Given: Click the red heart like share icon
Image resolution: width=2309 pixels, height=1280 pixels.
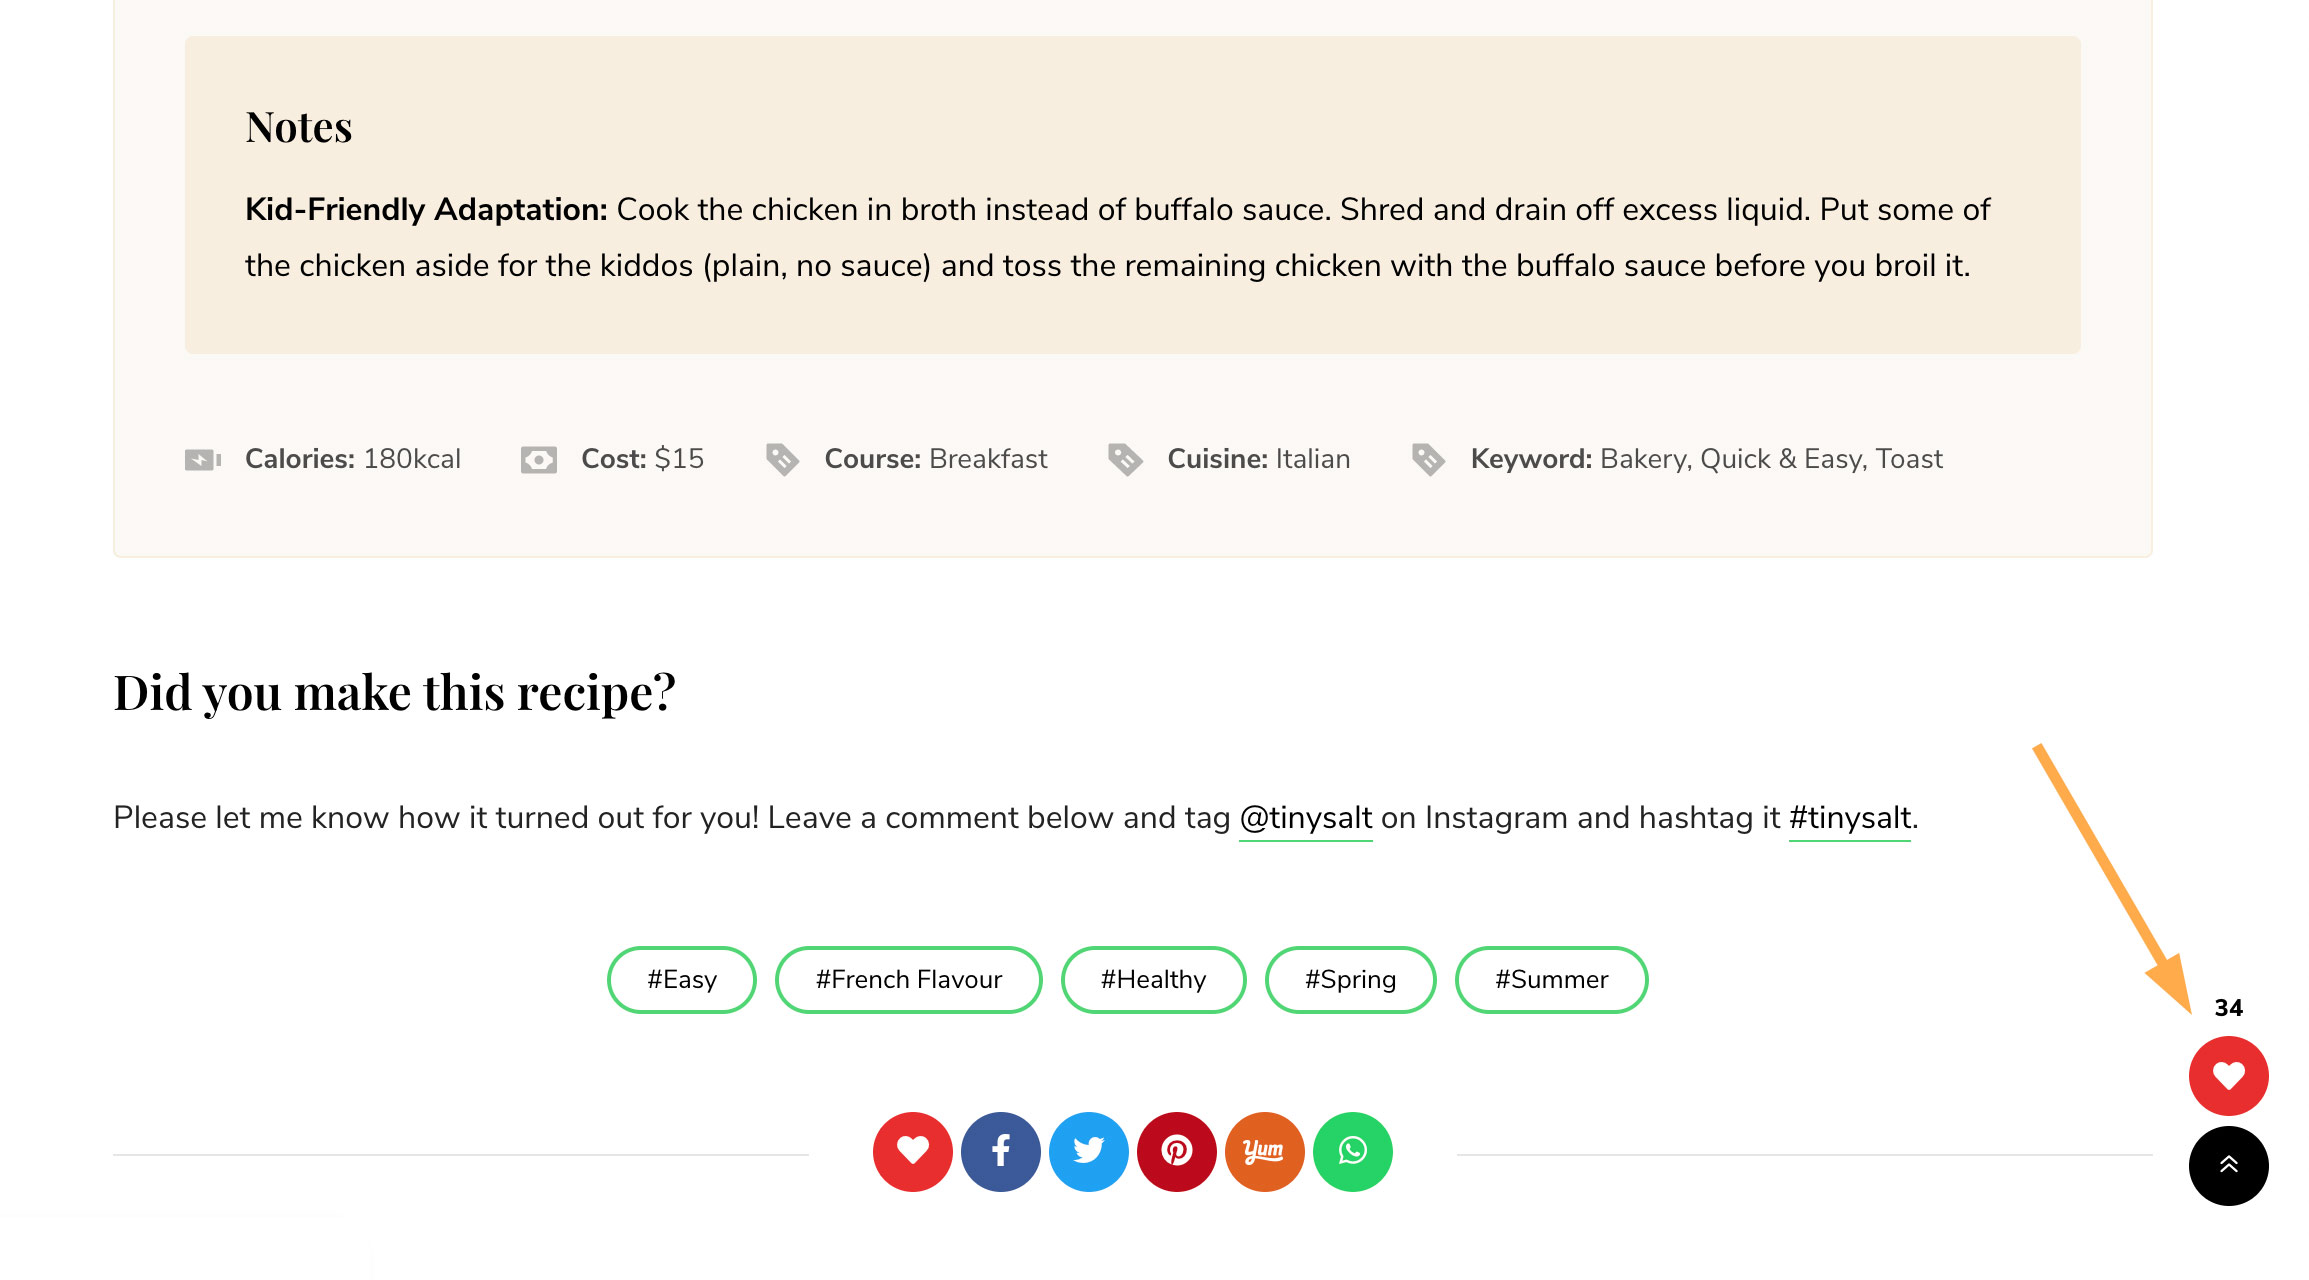Looking at the screenshot, I should click(x=912, y=1151).
